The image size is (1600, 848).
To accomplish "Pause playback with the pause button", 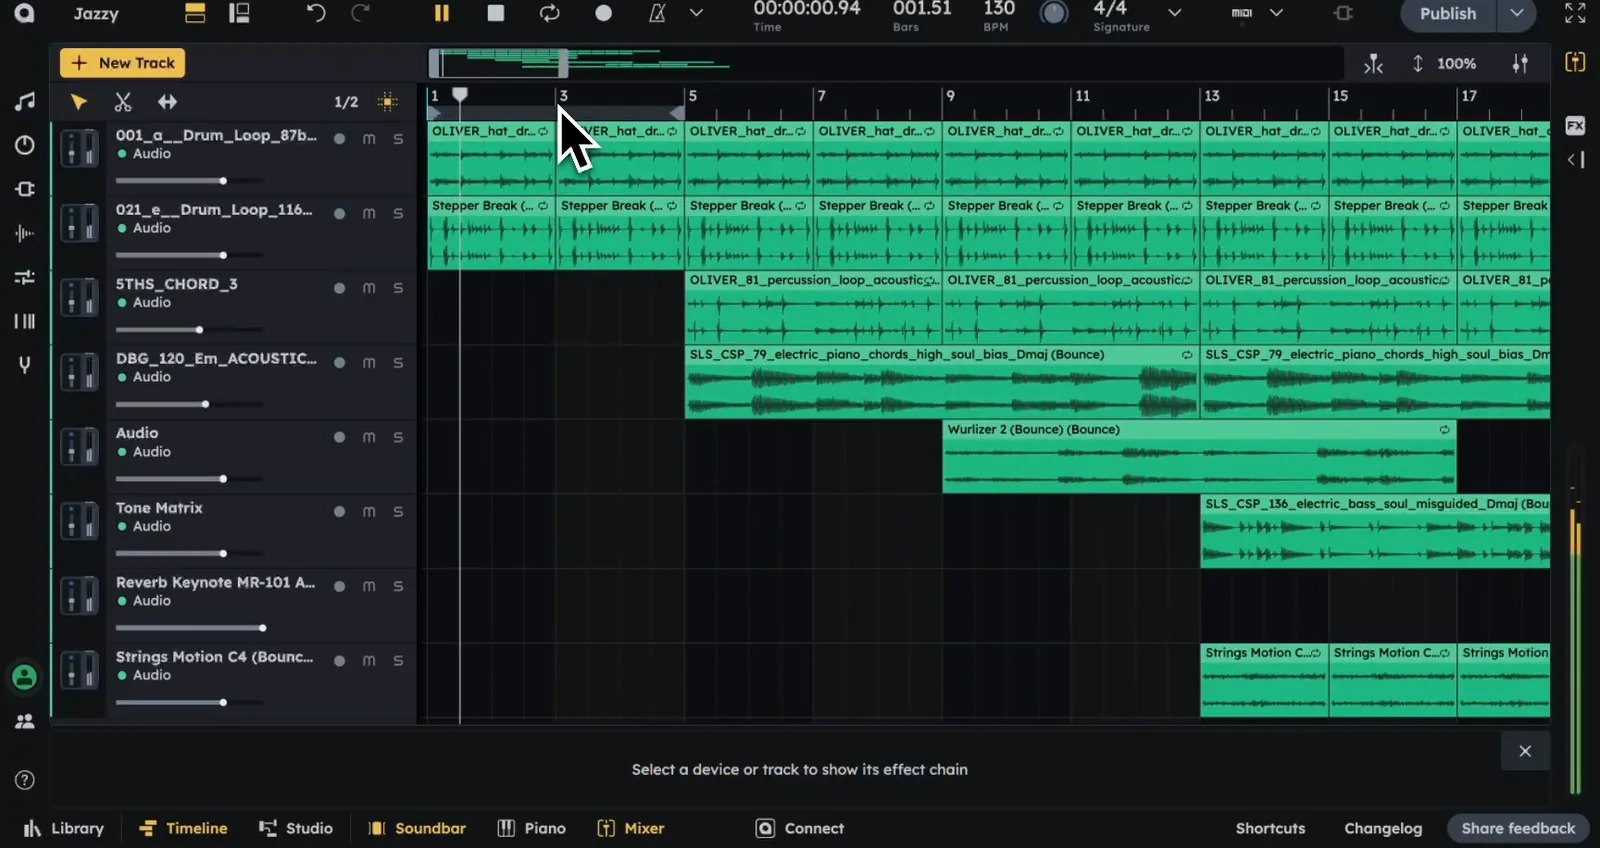I will pyautogui.click(x=441, y=13).
